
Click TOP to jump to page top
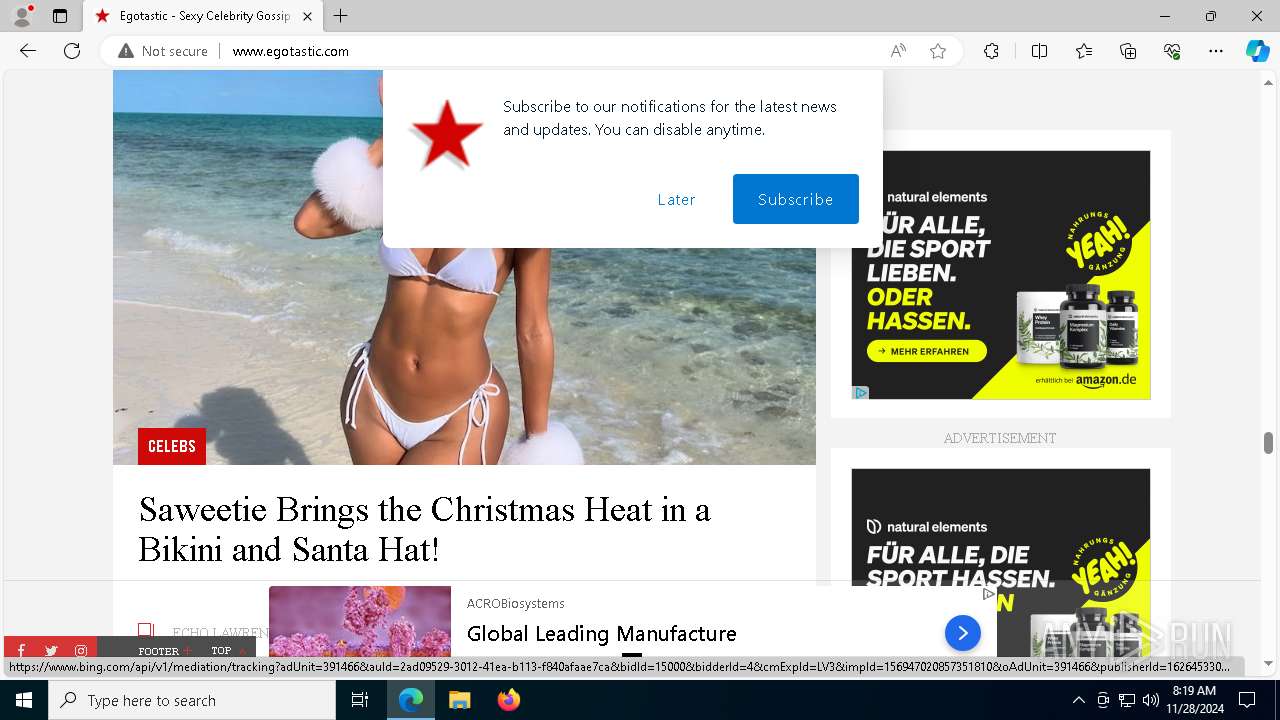tap(228, 651)
